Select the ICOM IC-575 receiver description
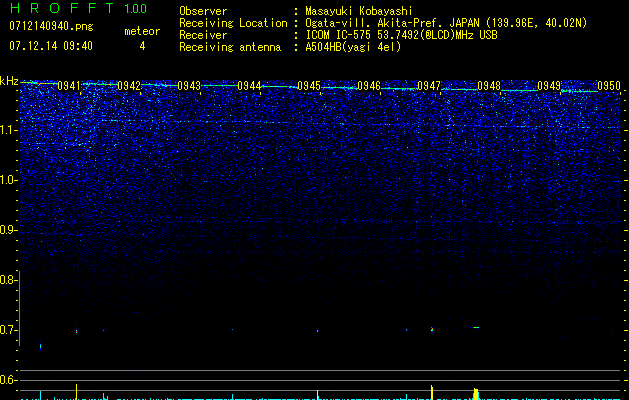The width and height of the screenshot is (629, 400). (401, 35)
